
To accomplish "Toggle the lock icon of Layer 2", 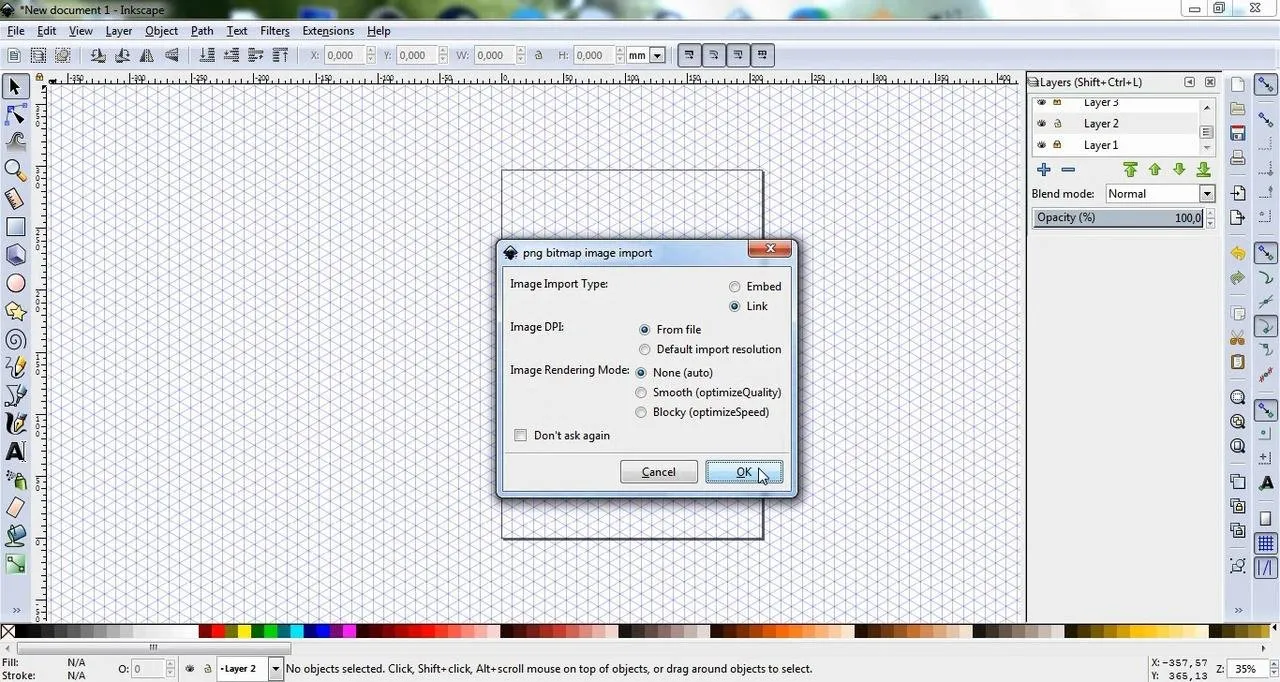I will [x=1057, y=124].
